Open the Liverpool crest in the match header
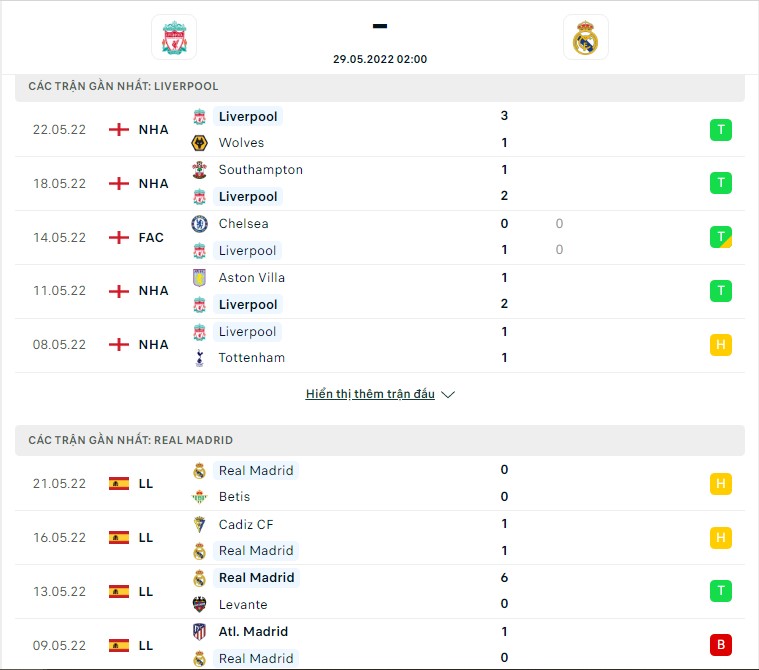This screenshot has width=759, height=670. point(174,37)
